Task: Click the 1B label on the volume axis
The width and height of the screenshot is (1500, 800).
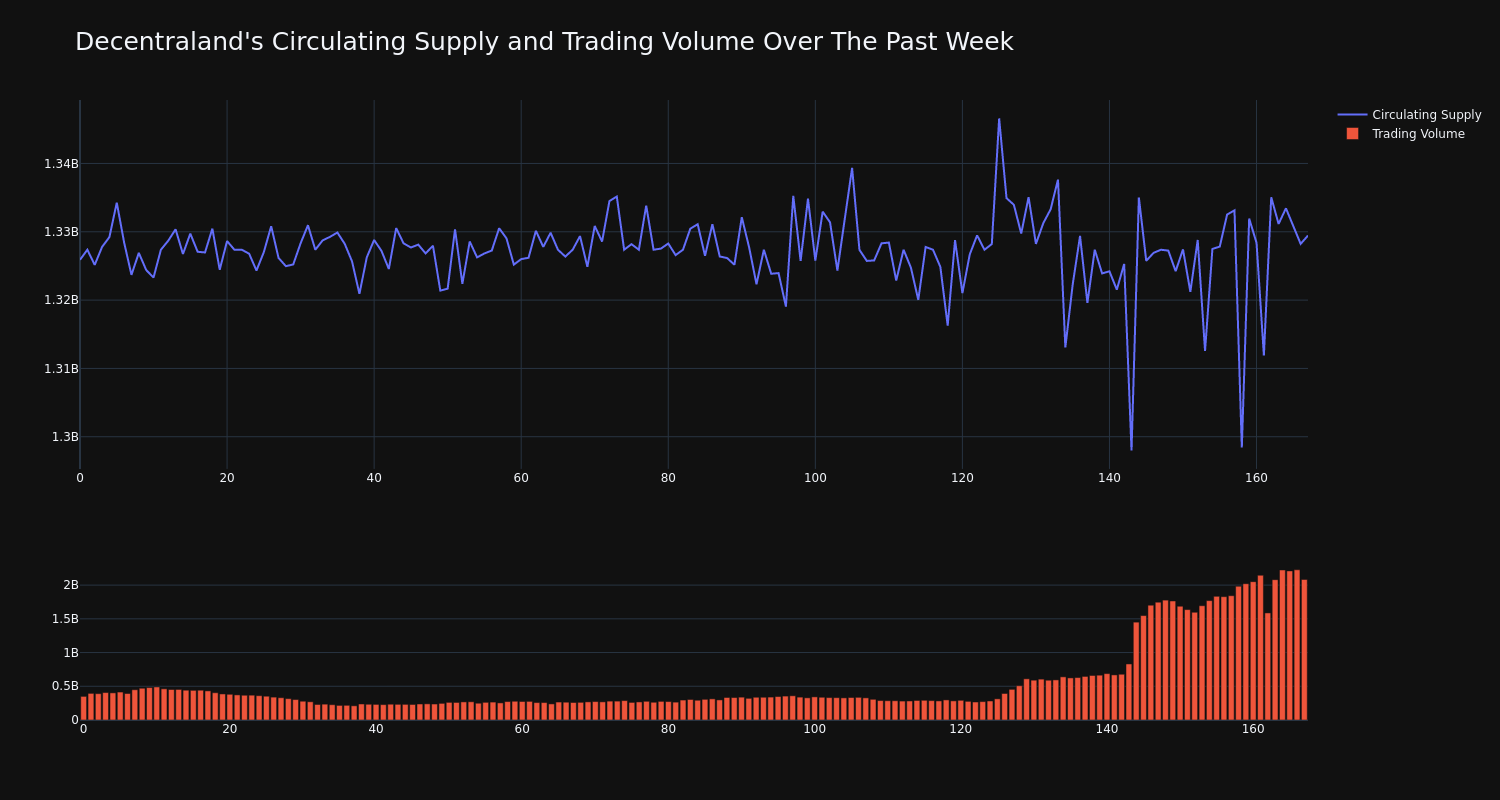Action: [x=71, y=653]
